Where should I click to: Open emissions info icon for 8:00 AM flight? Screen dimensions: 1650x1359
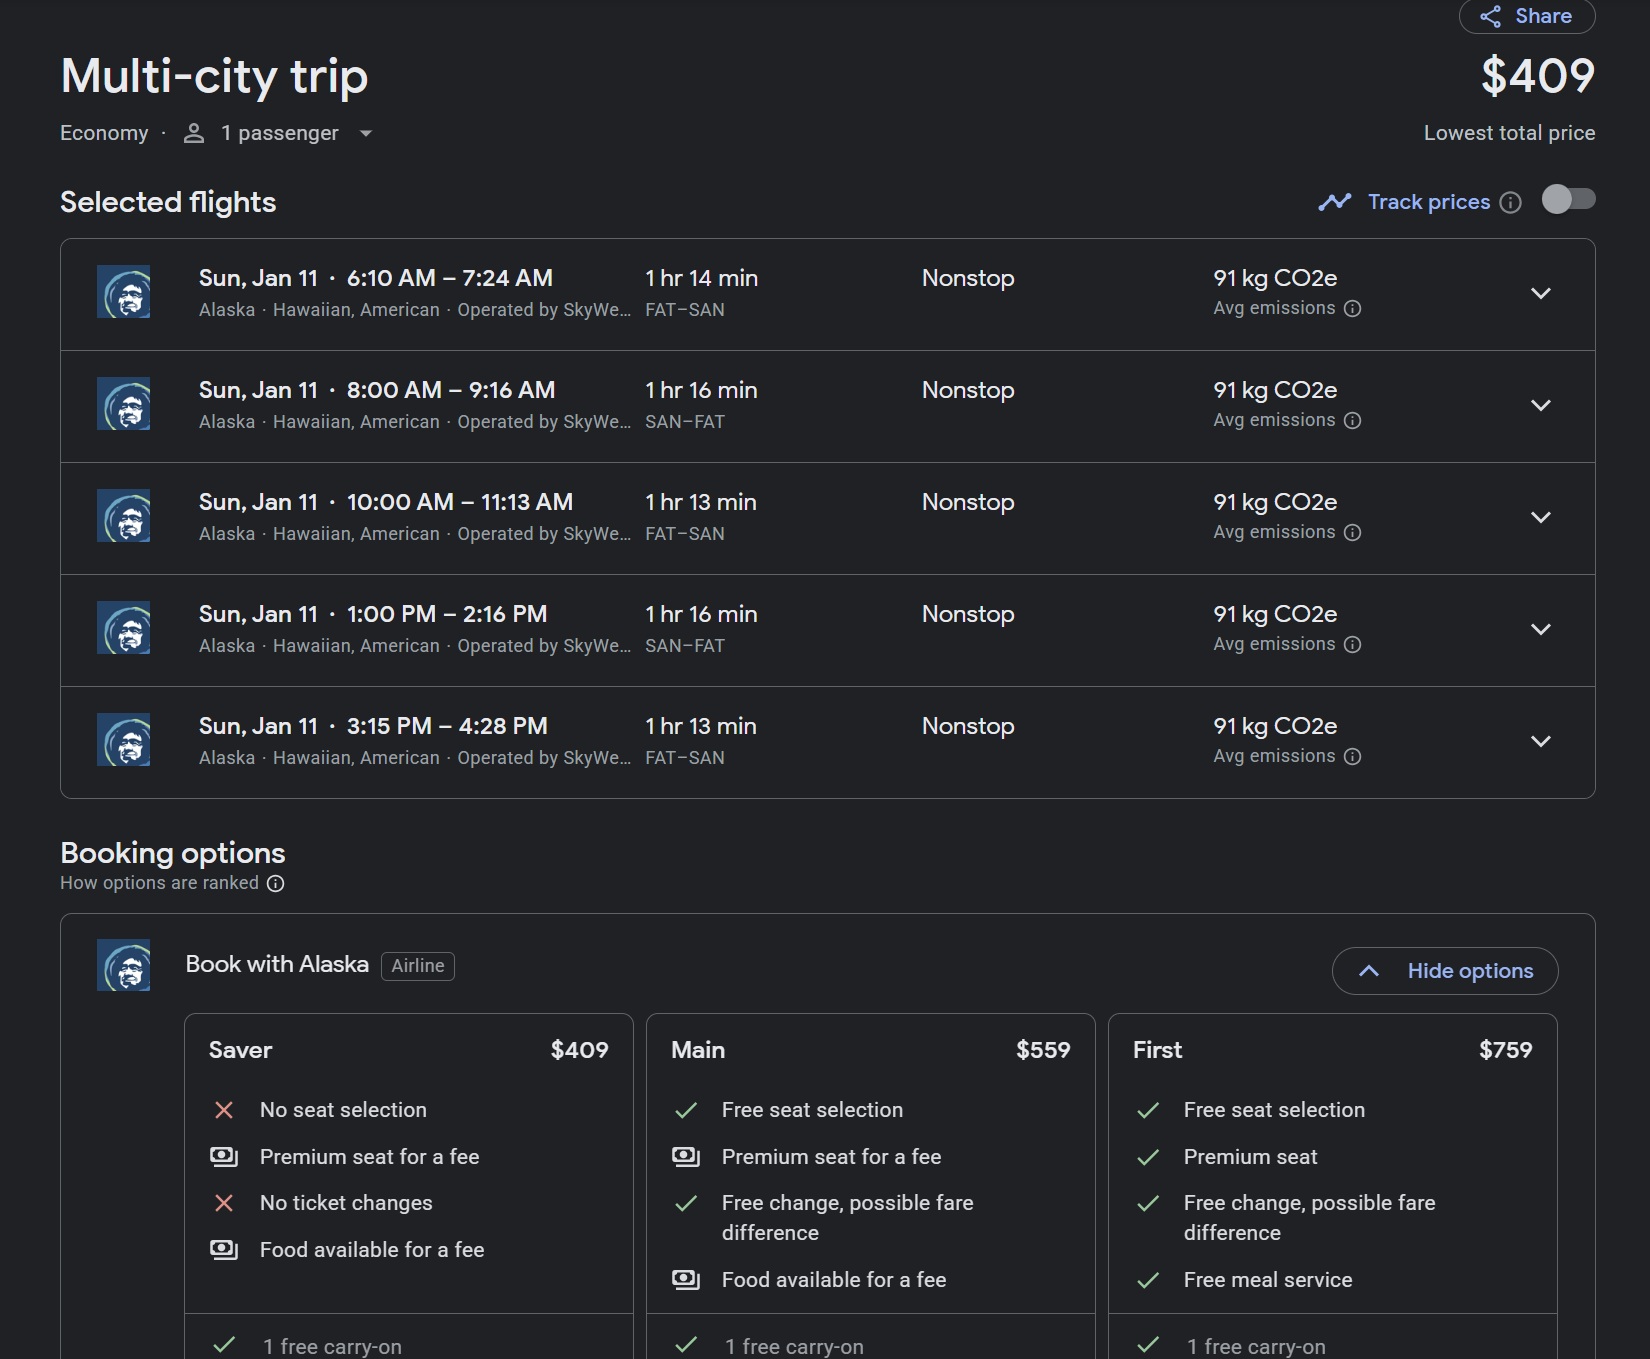click(x=1353, y=421)
